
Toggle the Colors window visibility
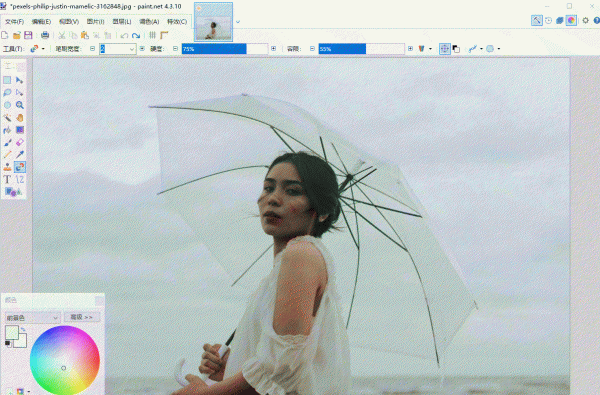571,21
